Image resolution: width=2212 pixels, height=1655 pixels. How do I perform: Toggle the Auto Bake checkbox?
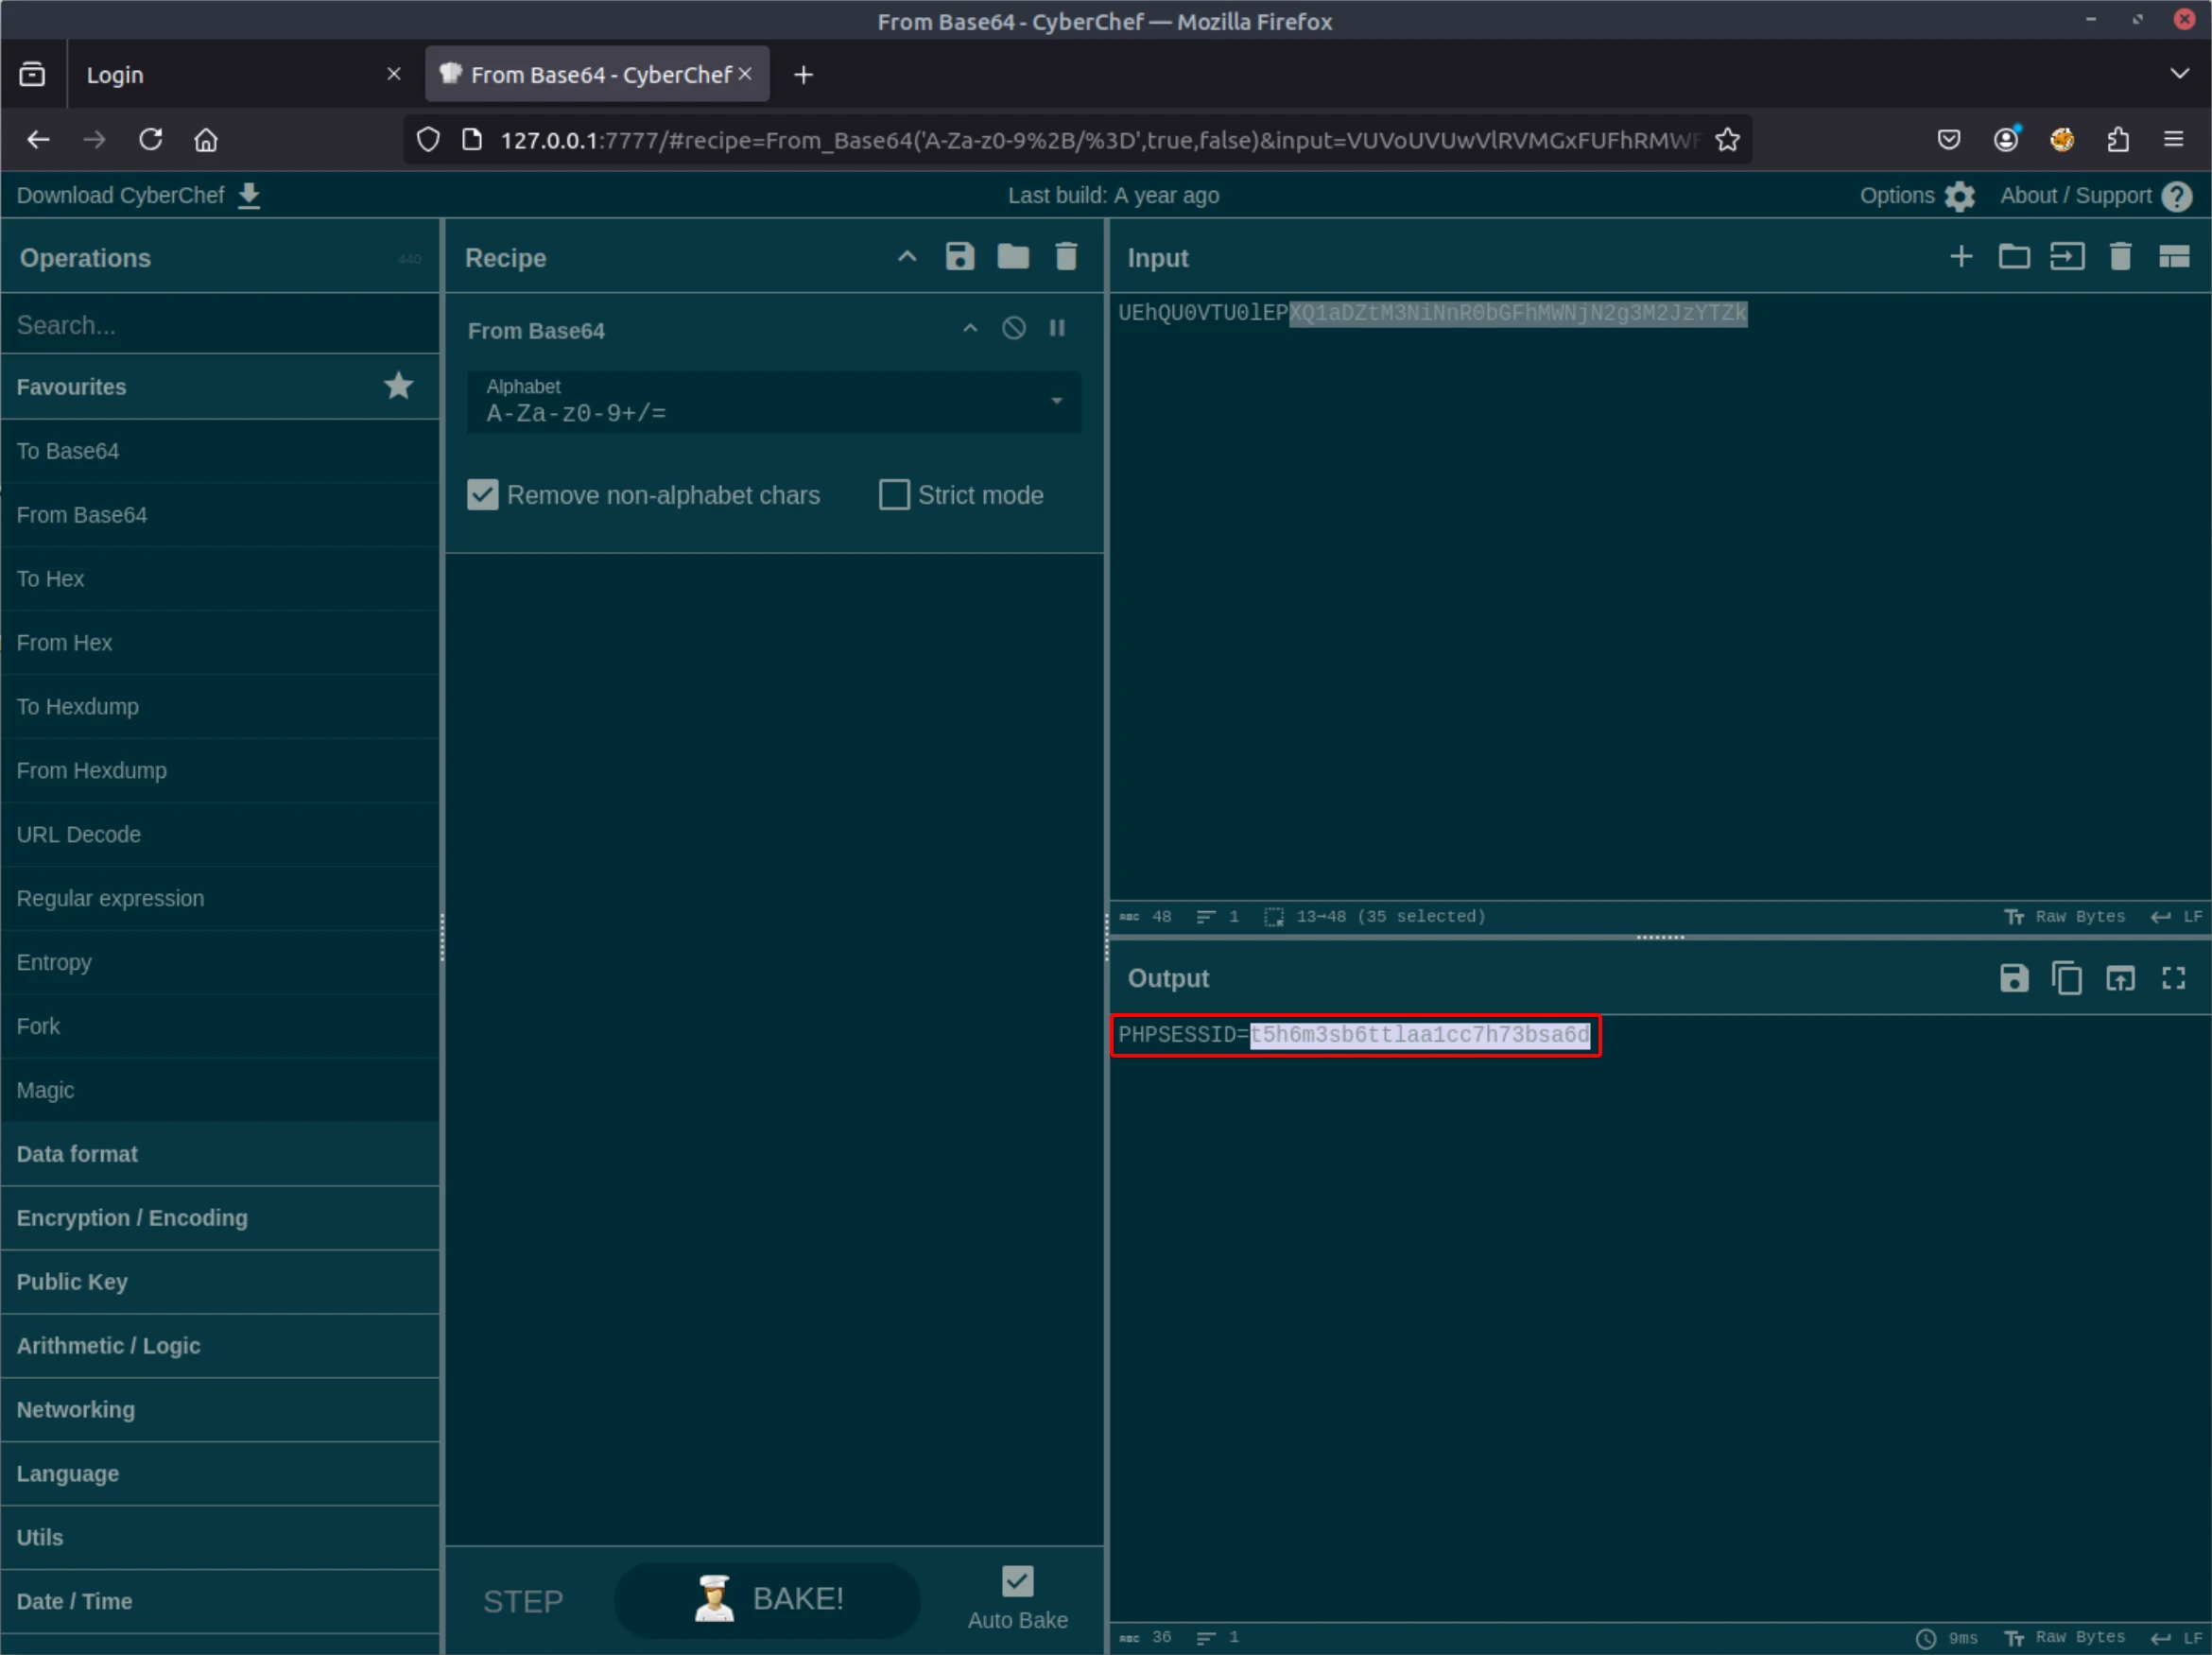point(1017,1581)
